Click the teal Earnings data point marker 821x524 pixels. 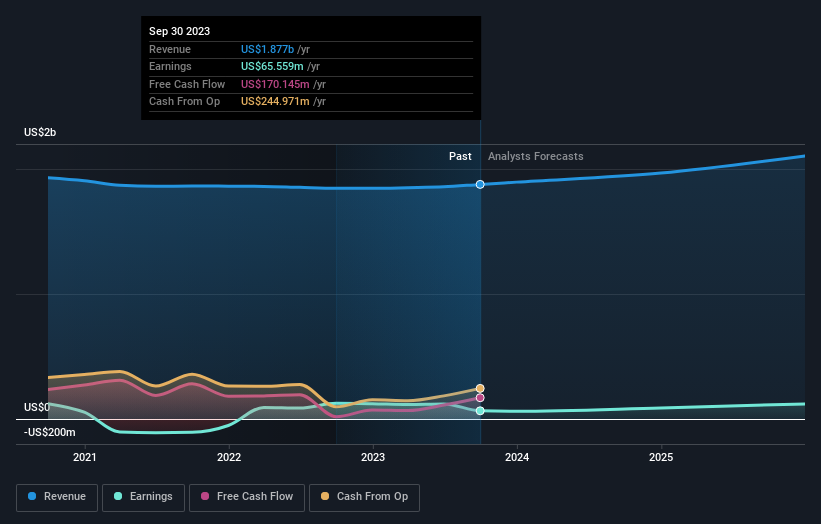480,411
